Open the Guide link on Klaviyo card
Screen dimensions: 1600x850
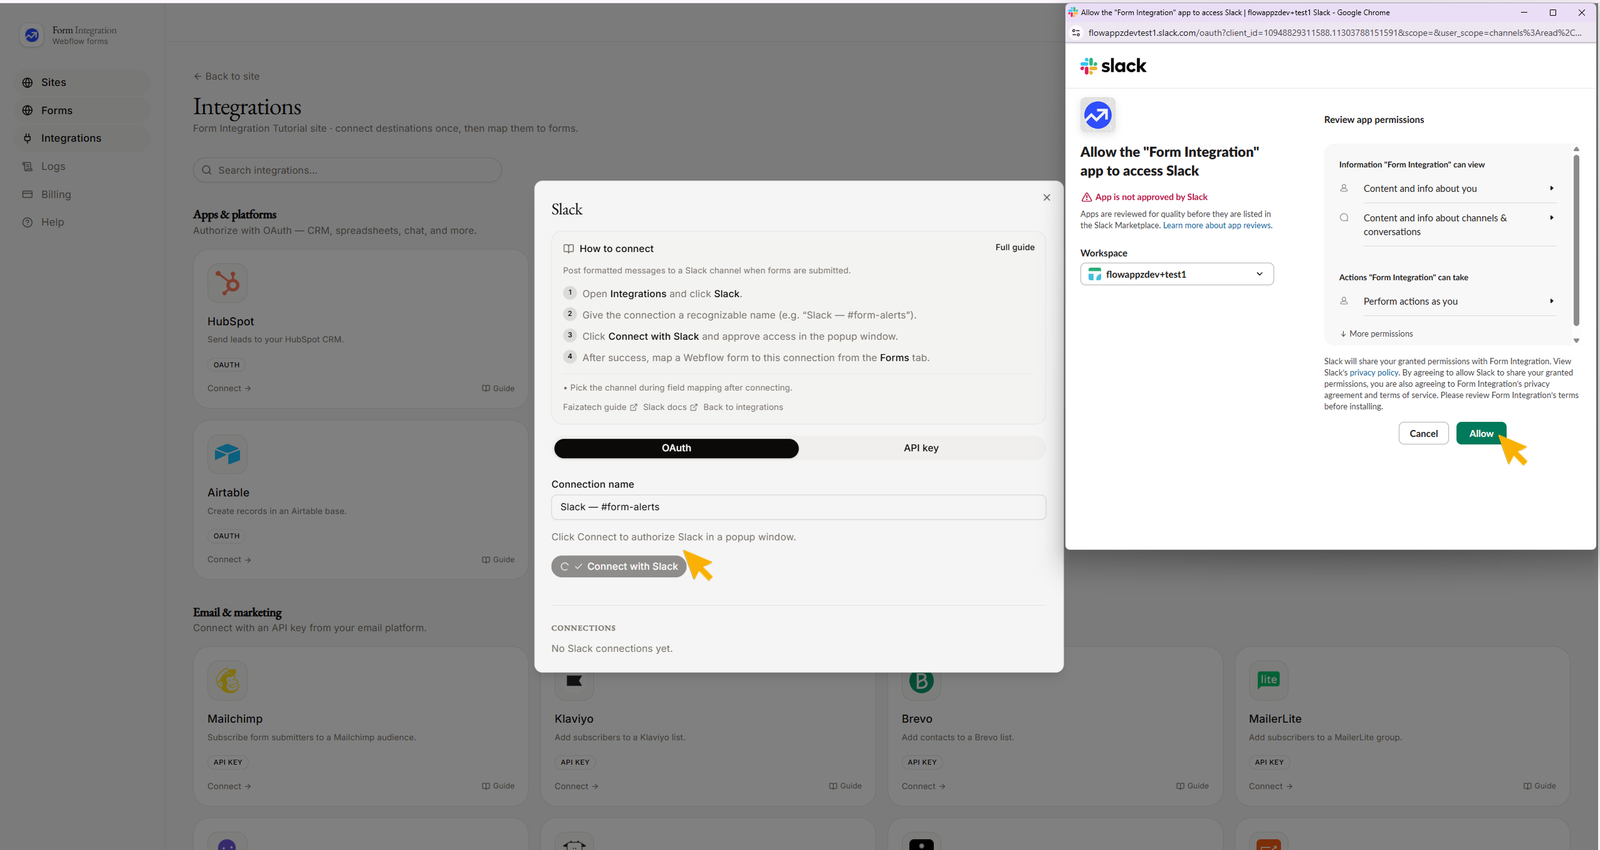coord(845,786)
